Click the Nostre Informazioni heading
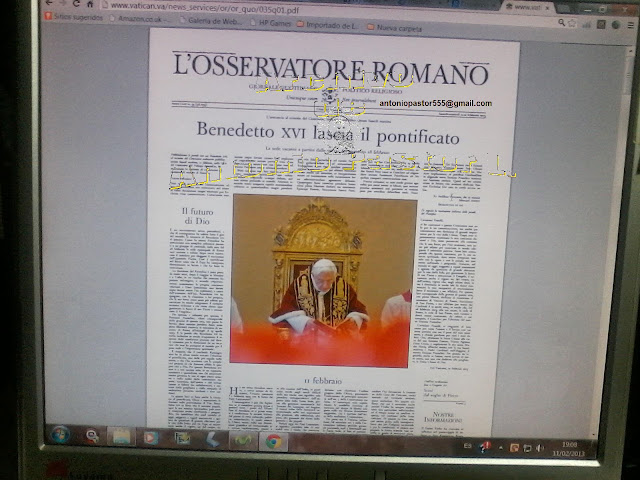640x480 pixels. [443, 417]
